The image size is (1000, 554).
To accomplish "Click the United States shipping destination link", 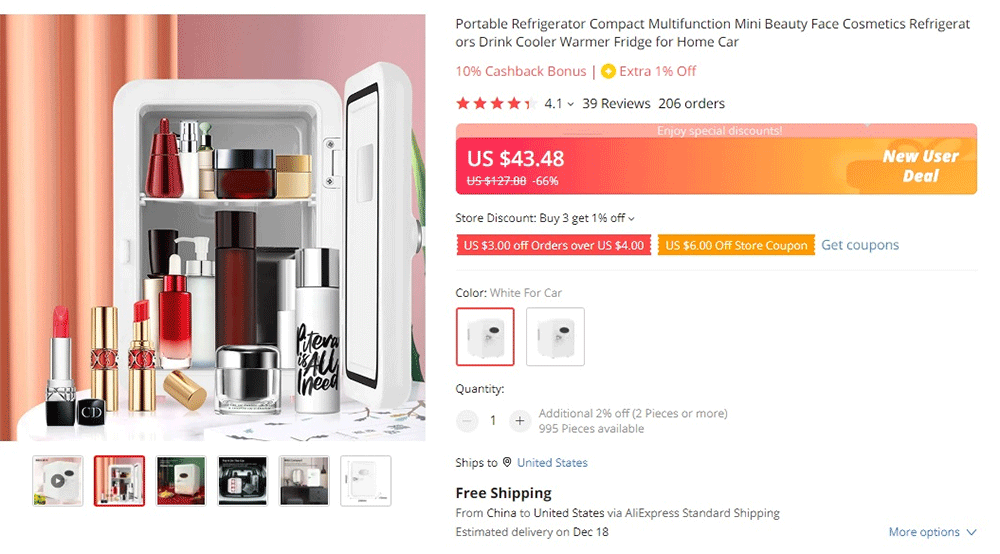I will pyautogui.click(x=552, y=463).
